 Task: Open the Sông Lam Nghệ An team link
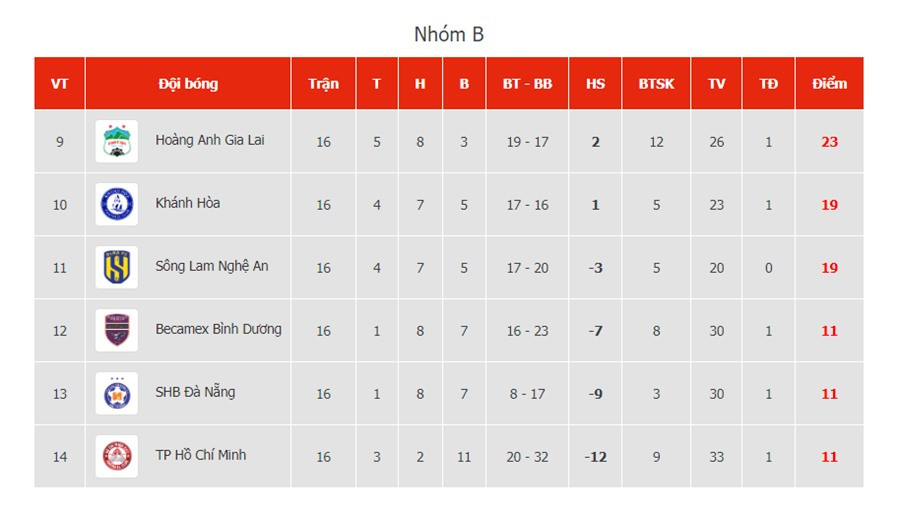pos(212,266)
